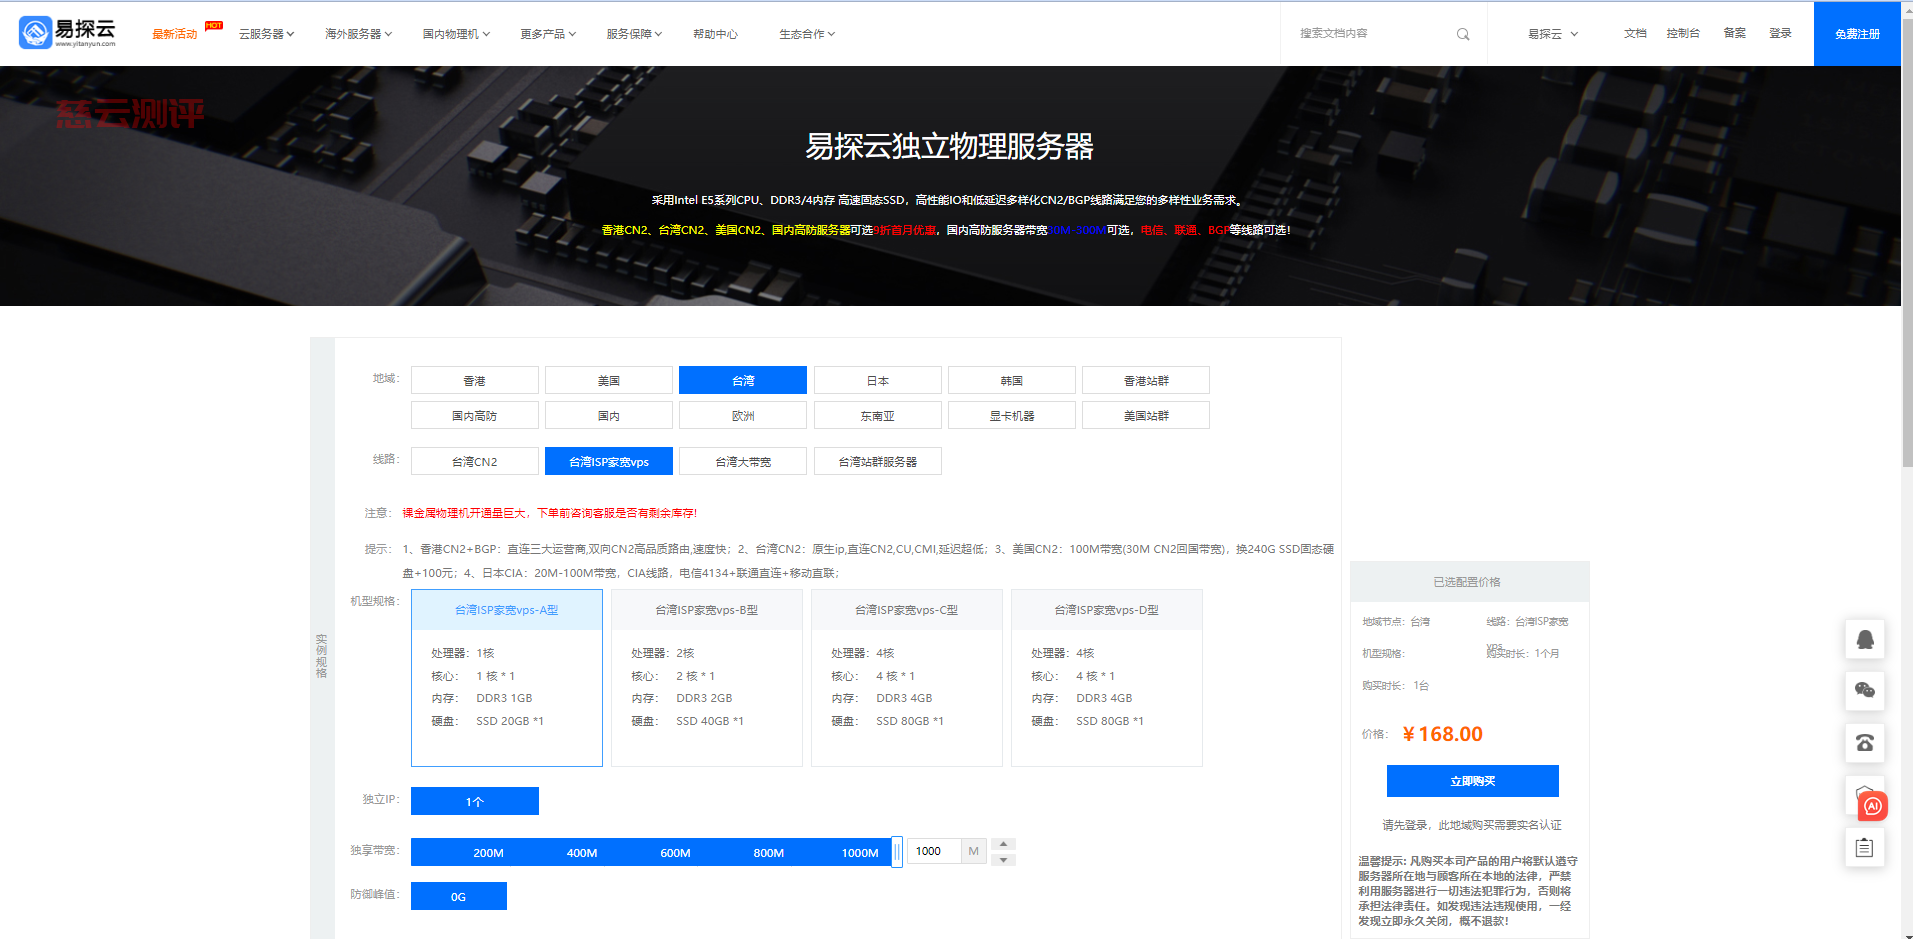Select region 东南亚
The width and height of the screenshot is (1913, 939).
(x=878, y=415)
